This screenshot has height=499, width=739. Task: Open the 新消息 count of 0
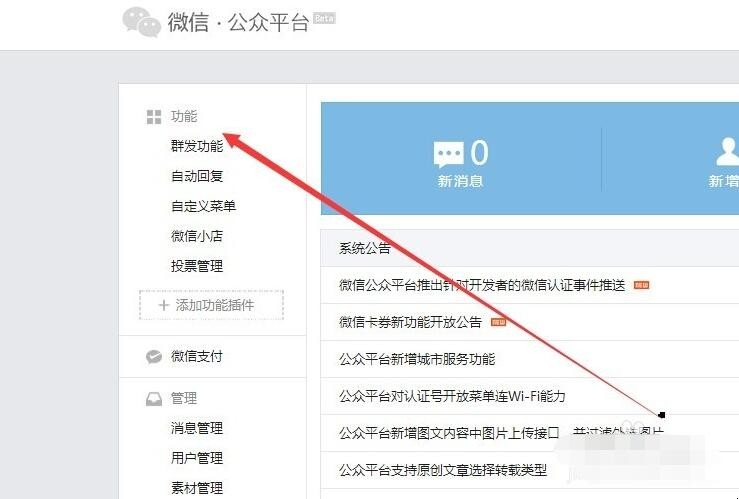tap(480, 153)
